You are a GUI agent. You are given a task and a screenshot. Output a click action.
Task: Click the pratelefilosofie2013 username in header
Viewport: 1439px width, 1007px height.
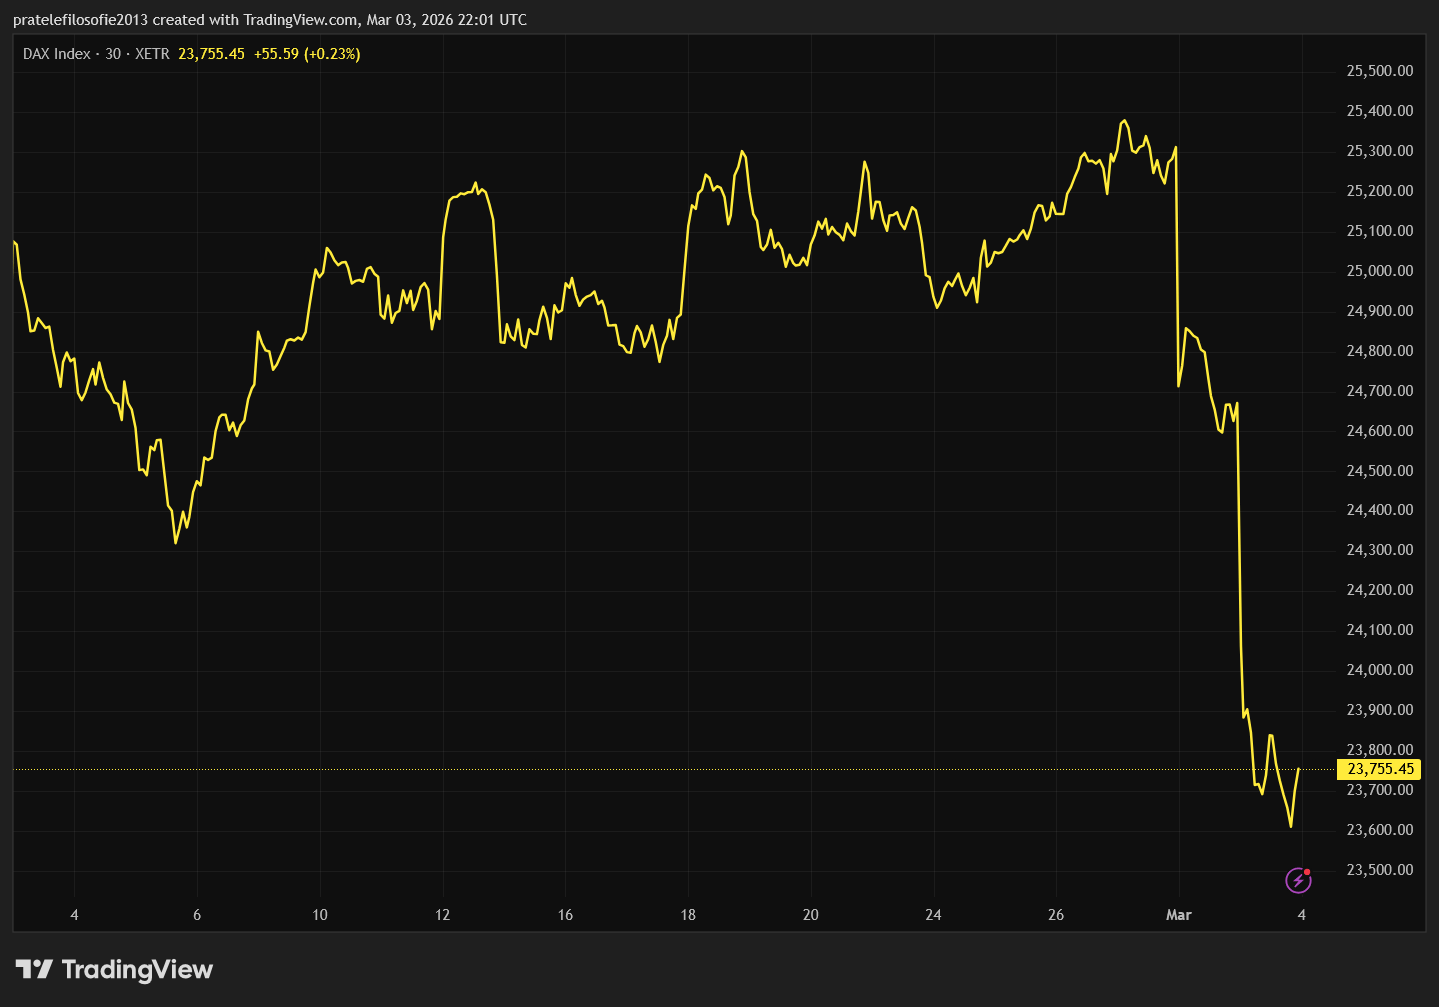tap(80, 20)
